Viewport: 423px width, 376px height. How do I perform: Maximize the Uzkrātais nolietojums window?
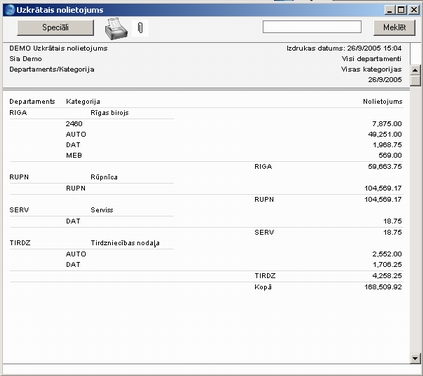tap(401, 10)
